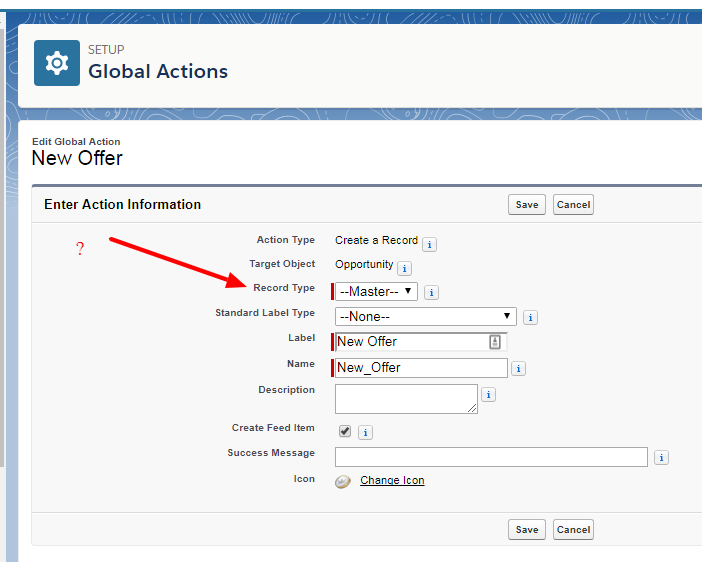
Task: Click the Description field info icon
Action: tap(488, 395)
